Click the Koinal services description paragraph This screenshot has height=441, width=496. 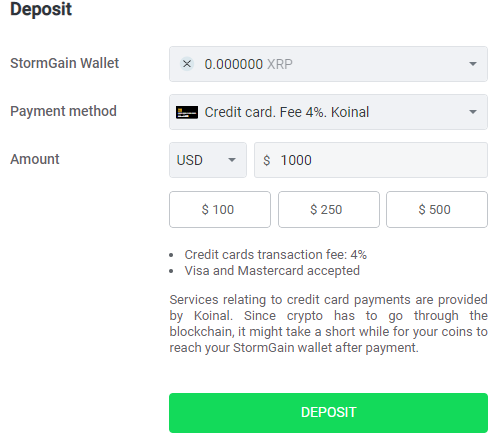coord(328,324)
